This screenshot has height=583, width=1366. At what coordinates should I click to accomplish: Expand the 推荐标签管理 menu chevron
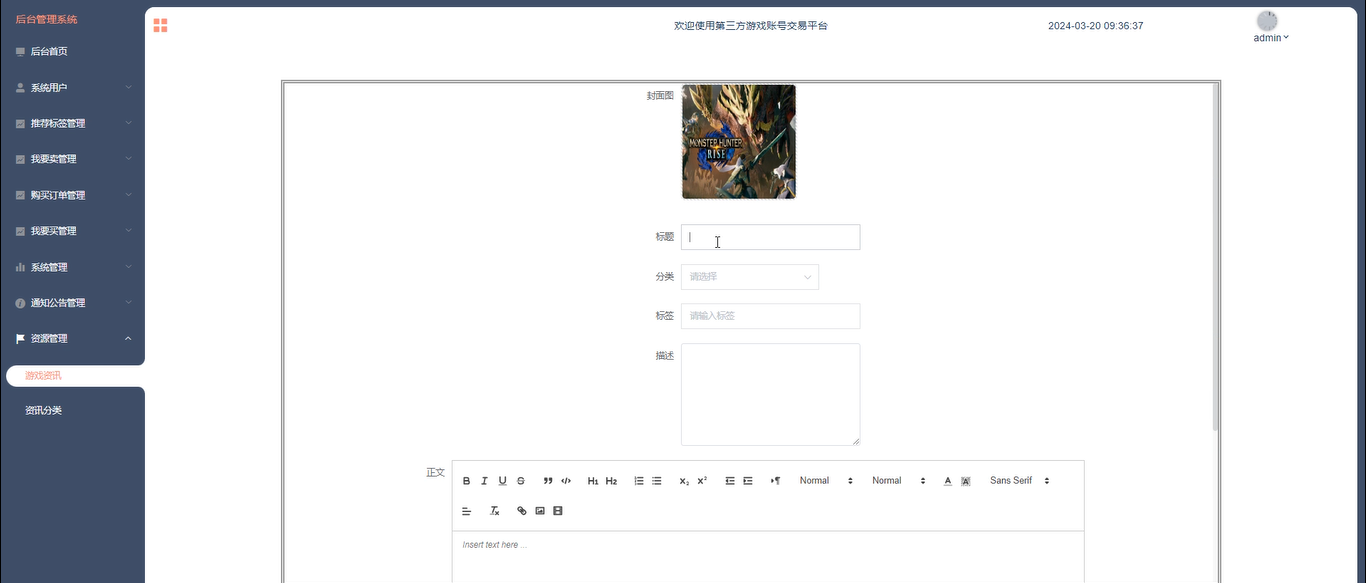tap(128, 124)
